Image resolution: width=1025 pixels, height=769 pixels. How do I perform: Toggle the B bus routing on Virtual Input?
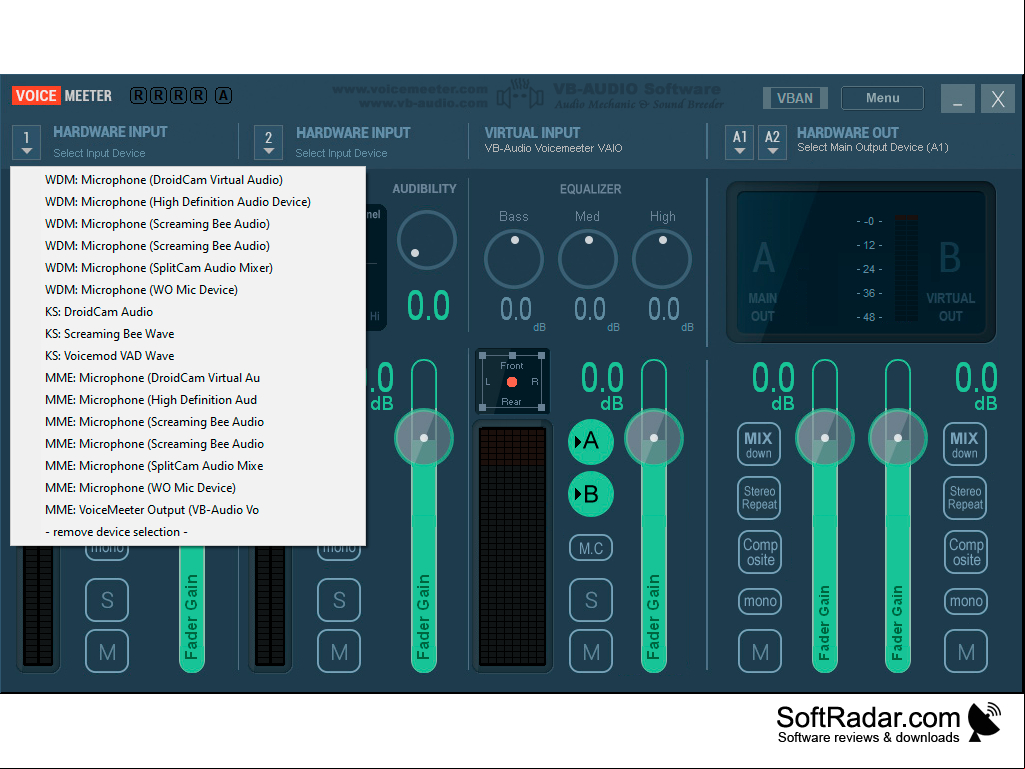[590, 494]
